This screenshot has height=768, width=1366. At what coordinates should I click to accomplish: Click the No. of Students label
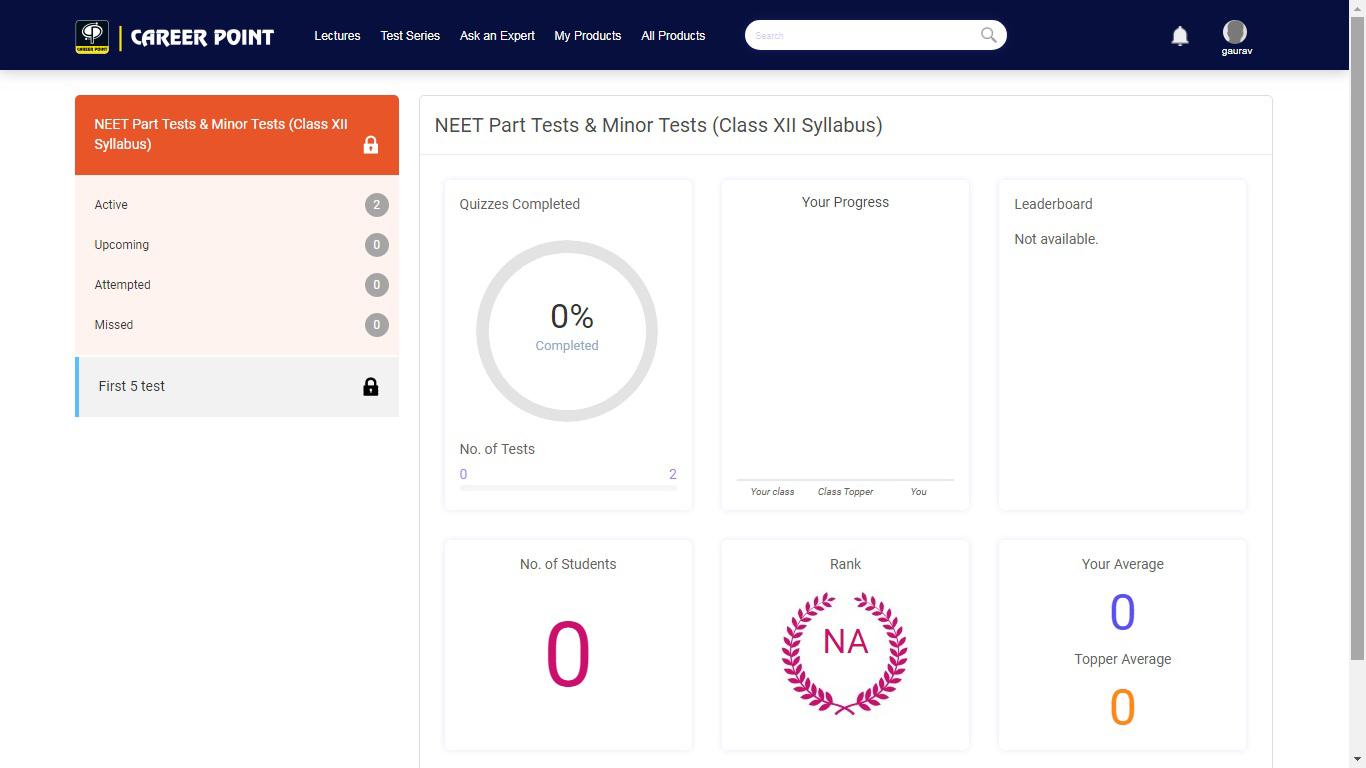point(568,564)
